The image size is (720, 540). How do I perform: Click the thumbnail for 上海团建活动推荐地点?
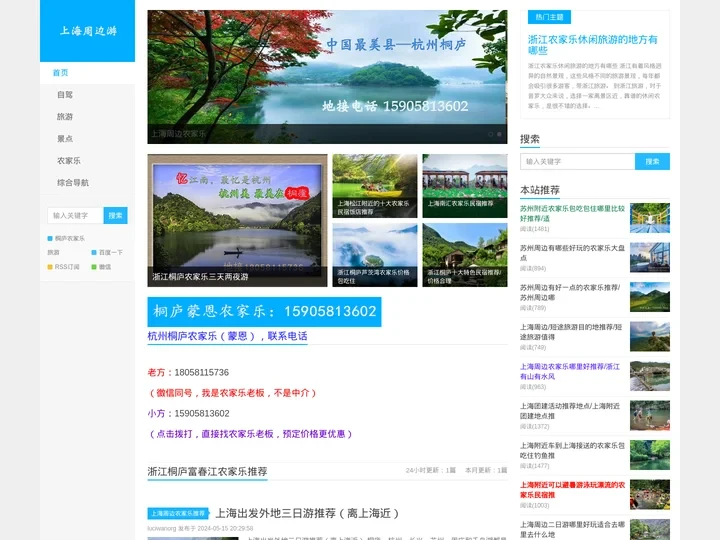[650, 415]
